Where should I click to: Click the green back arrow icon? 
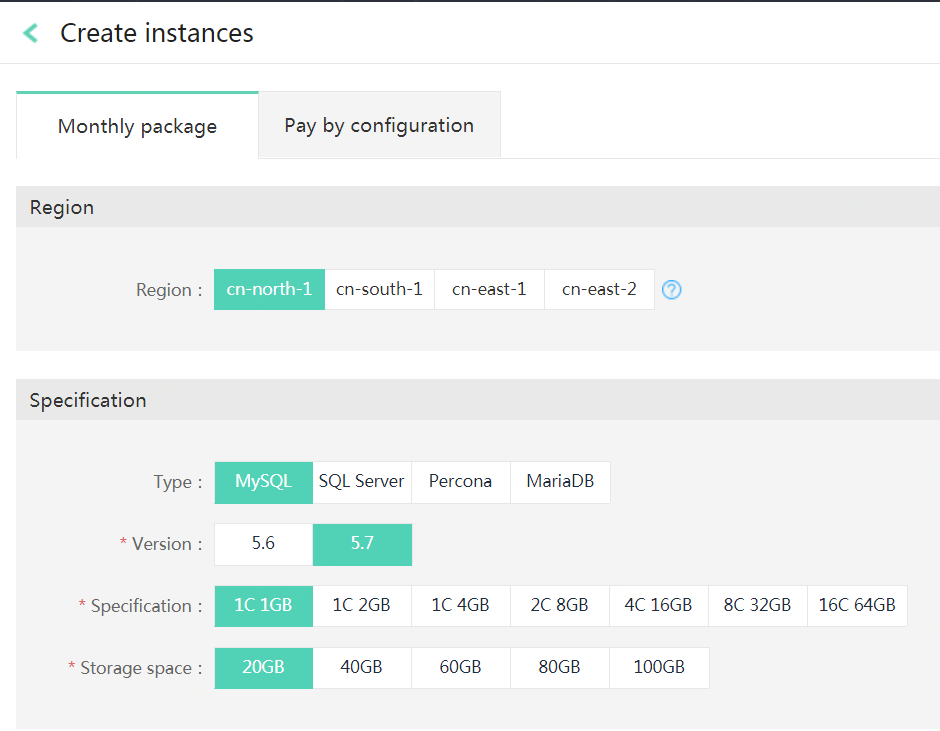coord(31,33)
